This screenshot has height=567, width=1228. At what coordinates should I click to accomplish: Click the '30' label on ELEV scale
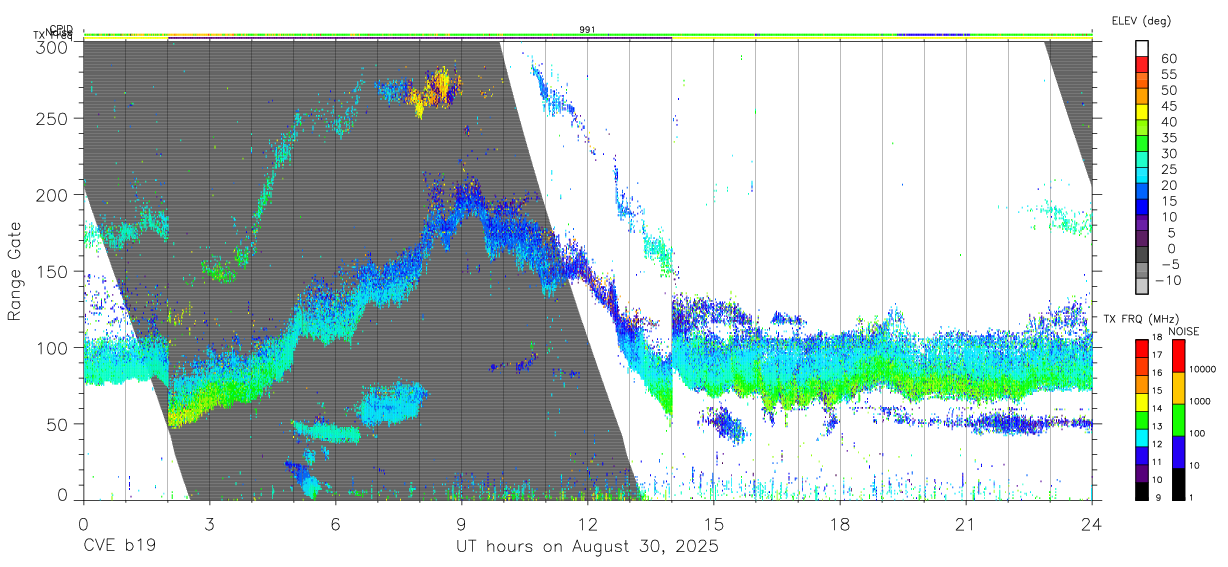click(1167, 153)
